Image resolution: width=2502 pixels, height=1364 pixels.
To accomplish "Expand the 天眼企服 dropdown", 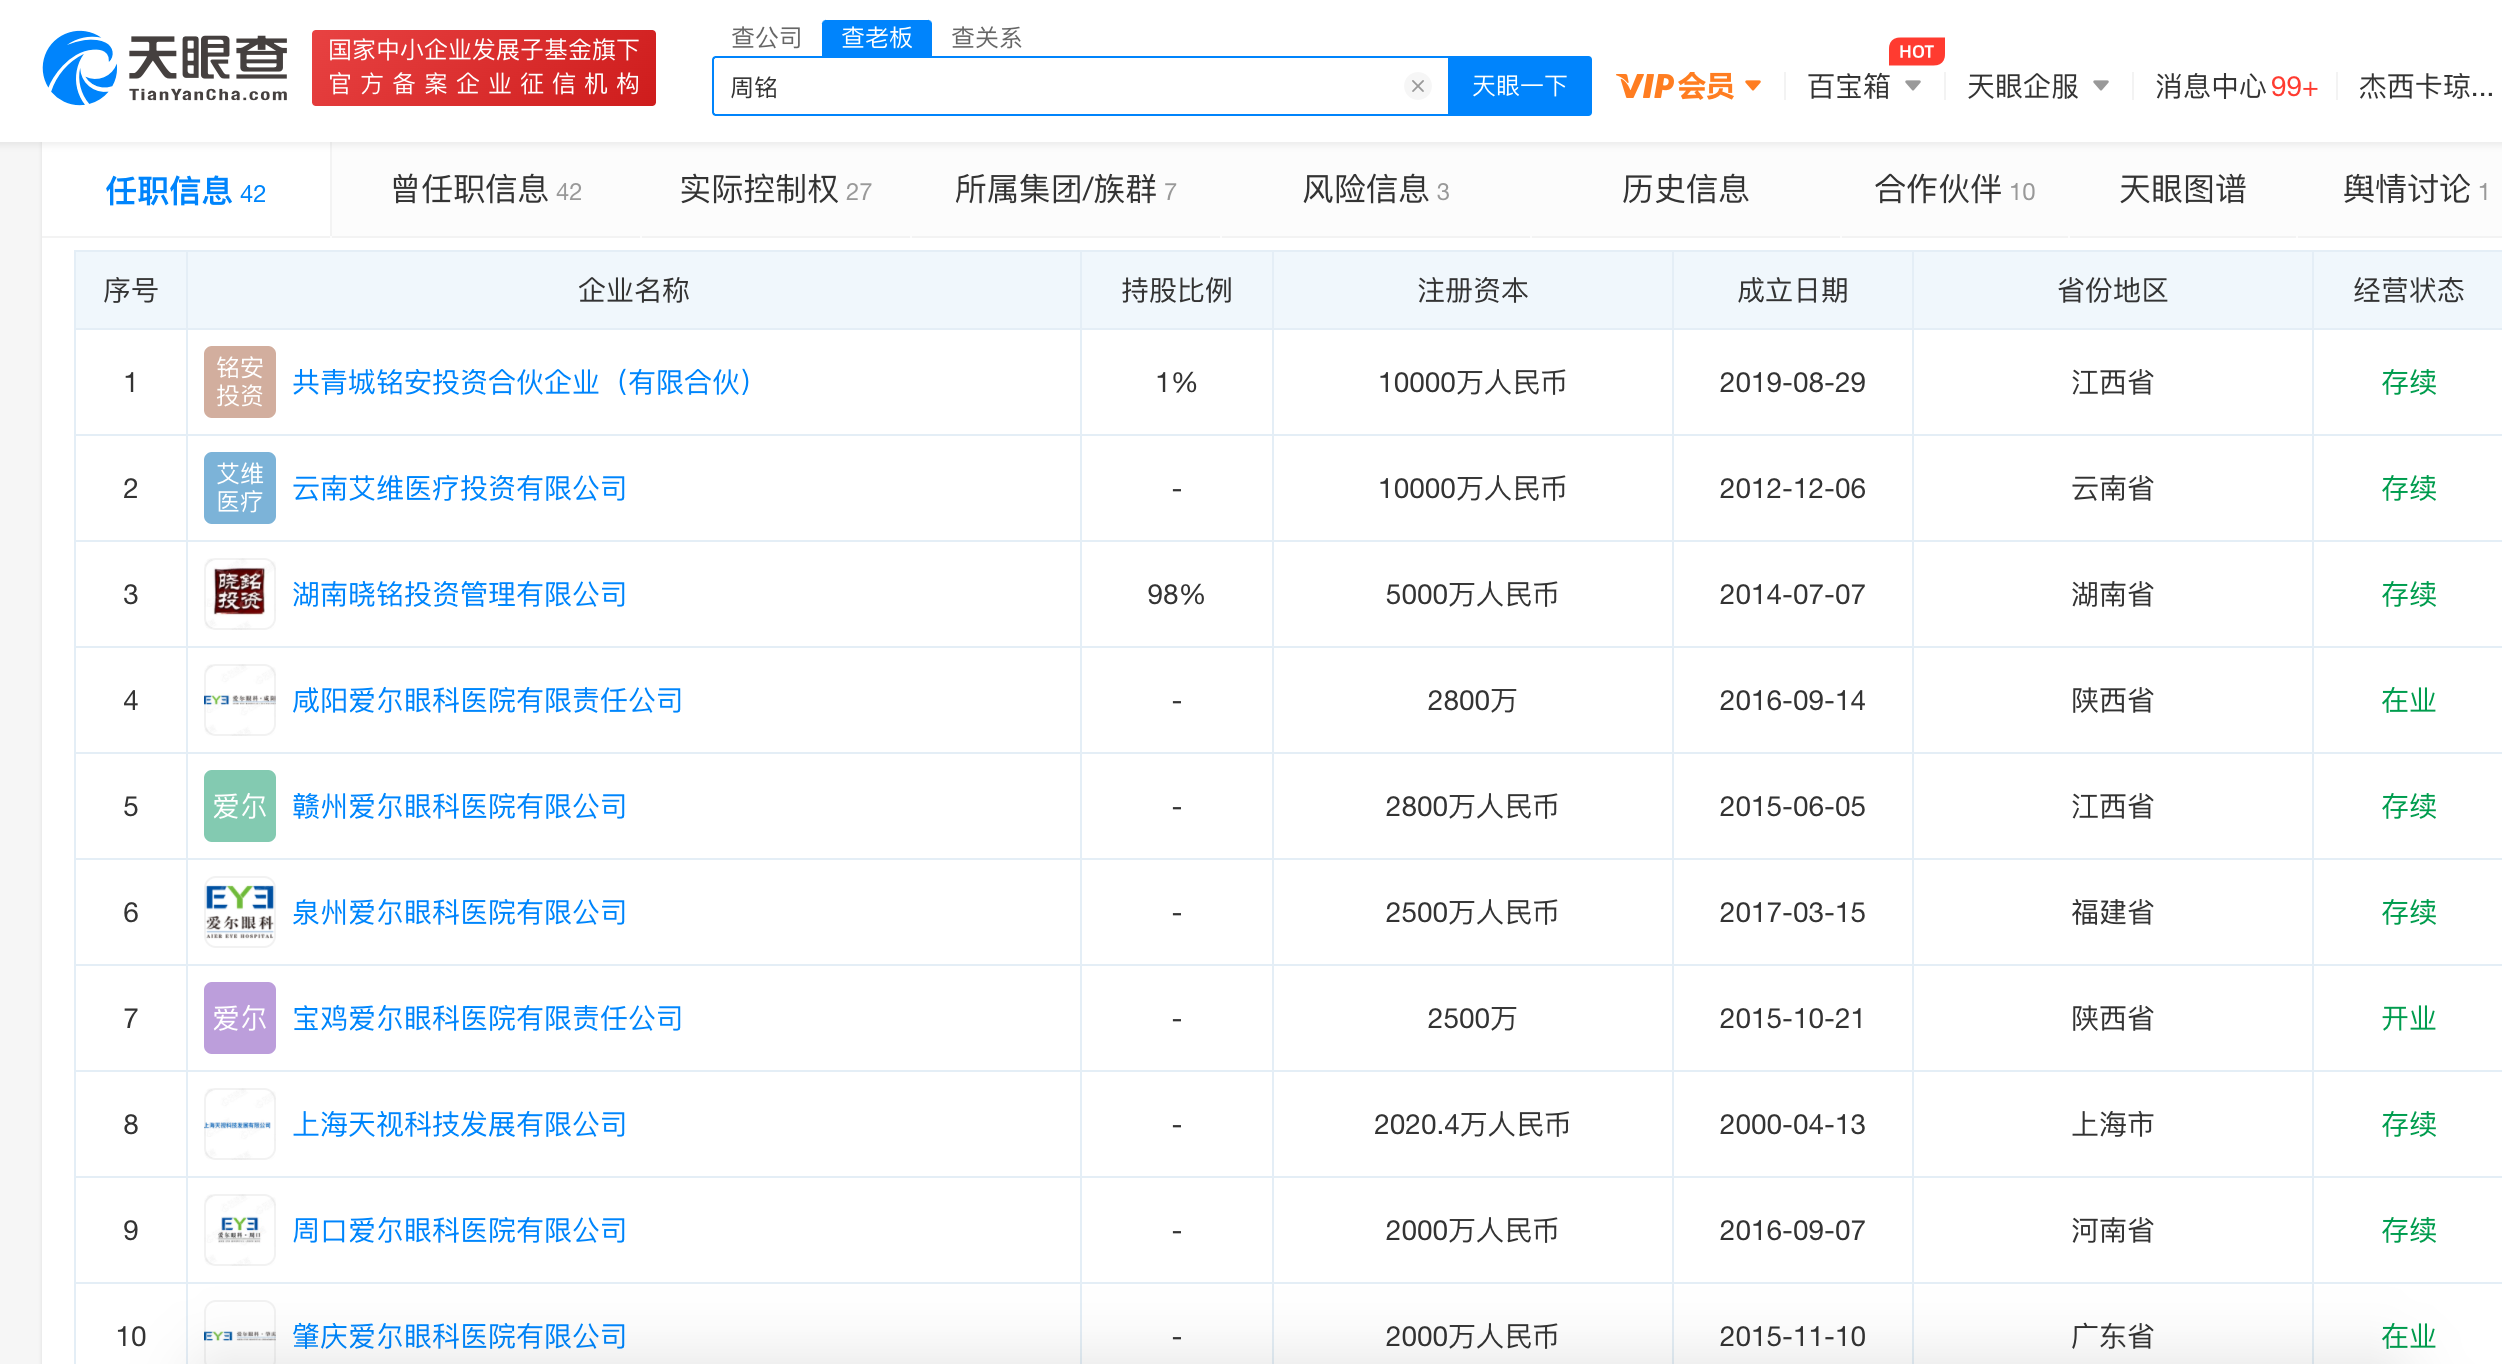I will coord(2037,86).
